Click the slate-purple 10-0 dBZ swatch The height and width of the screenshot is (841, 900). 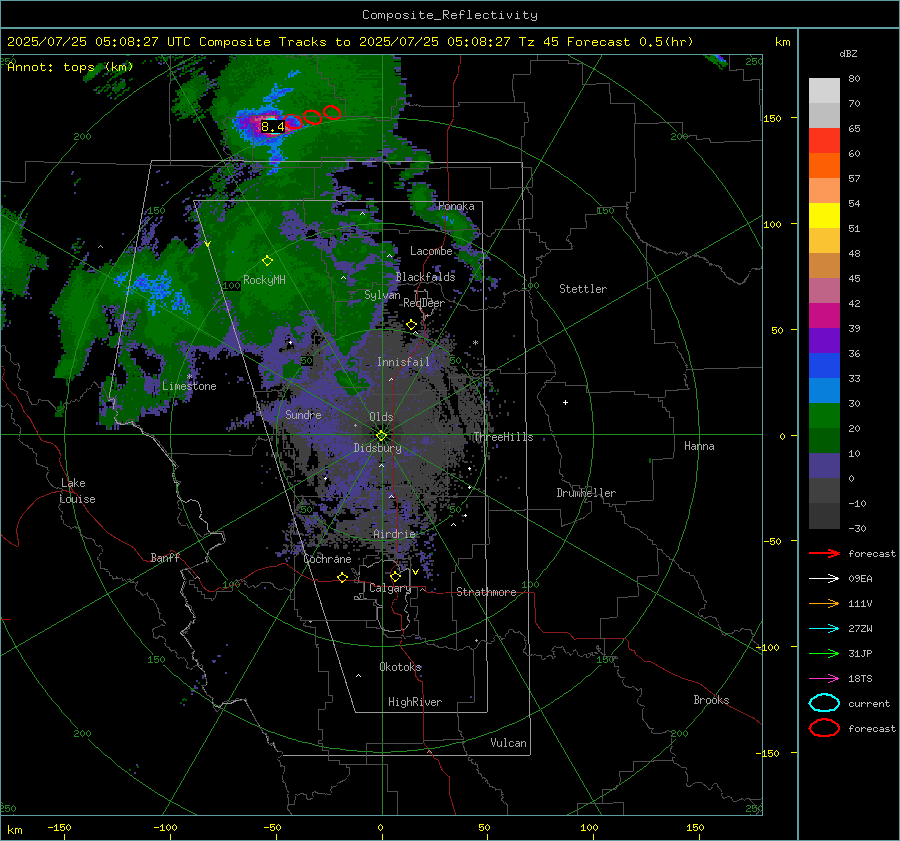pyautogui.click(x=824, y=466)
